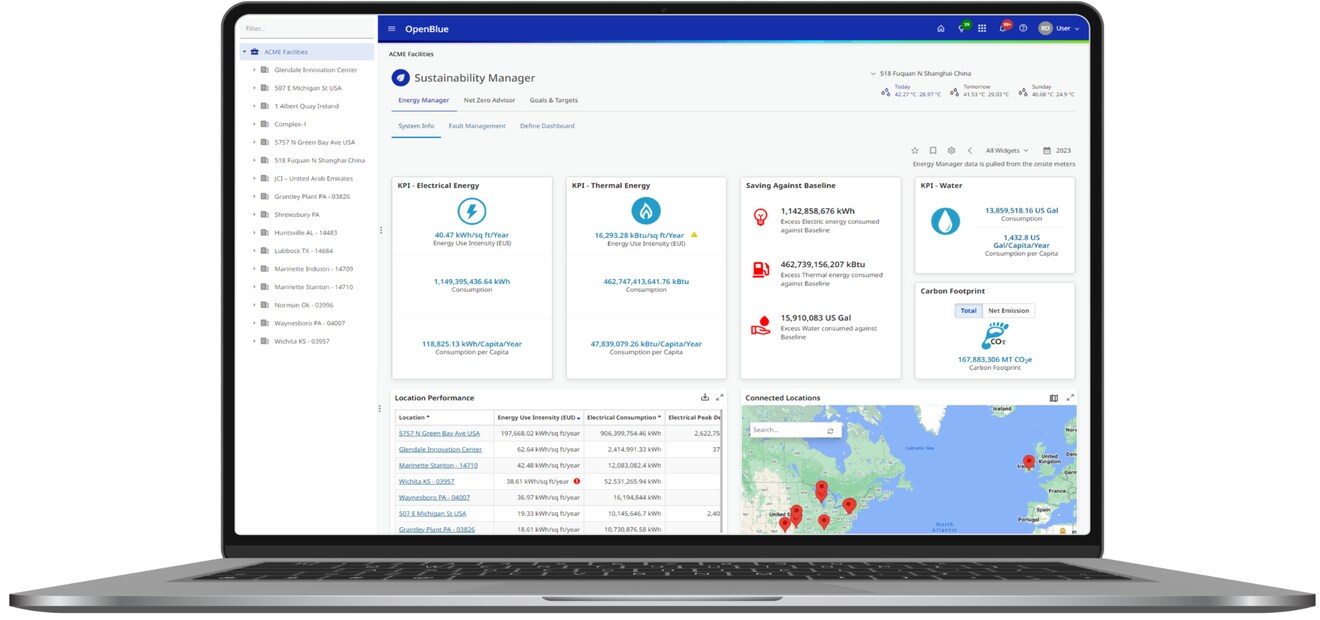Image resolution: width=1320 pixels, height=620 pixels.
Task: Open widget settings gear icon
Action: click(951, 151)
